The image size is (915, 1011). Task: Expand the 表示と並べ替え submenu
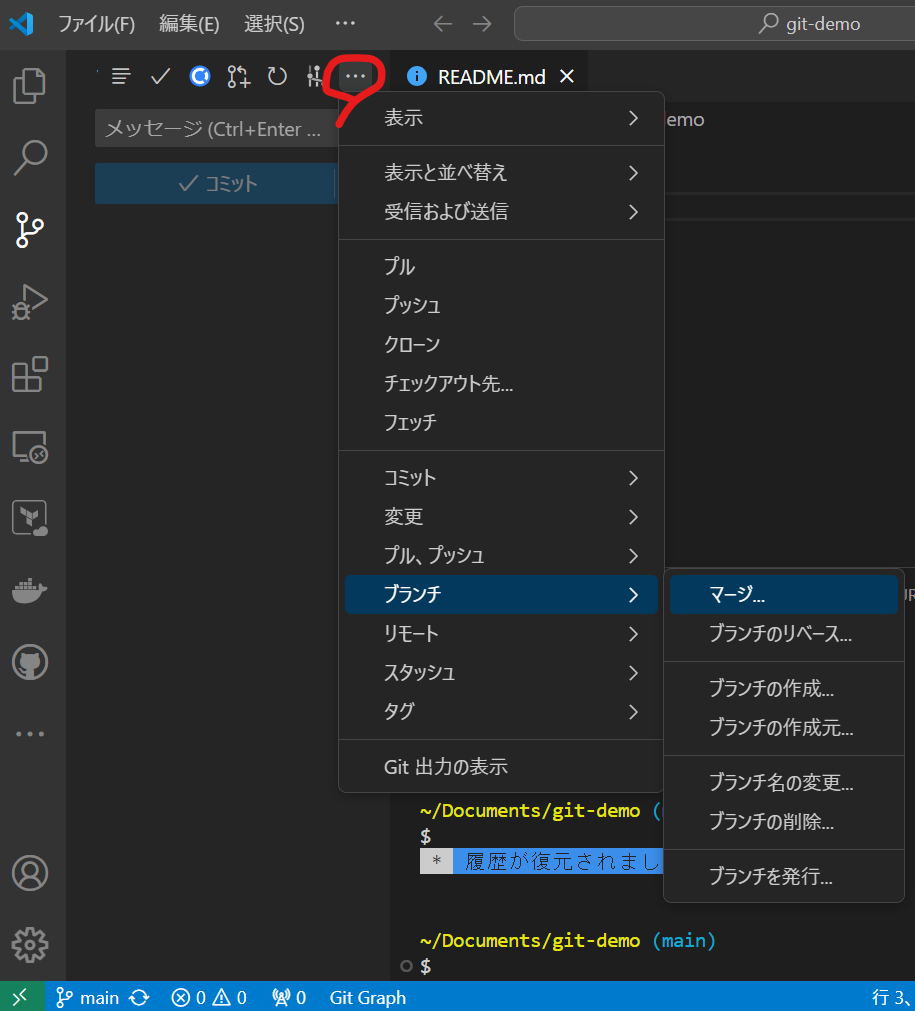coord(501,173)
